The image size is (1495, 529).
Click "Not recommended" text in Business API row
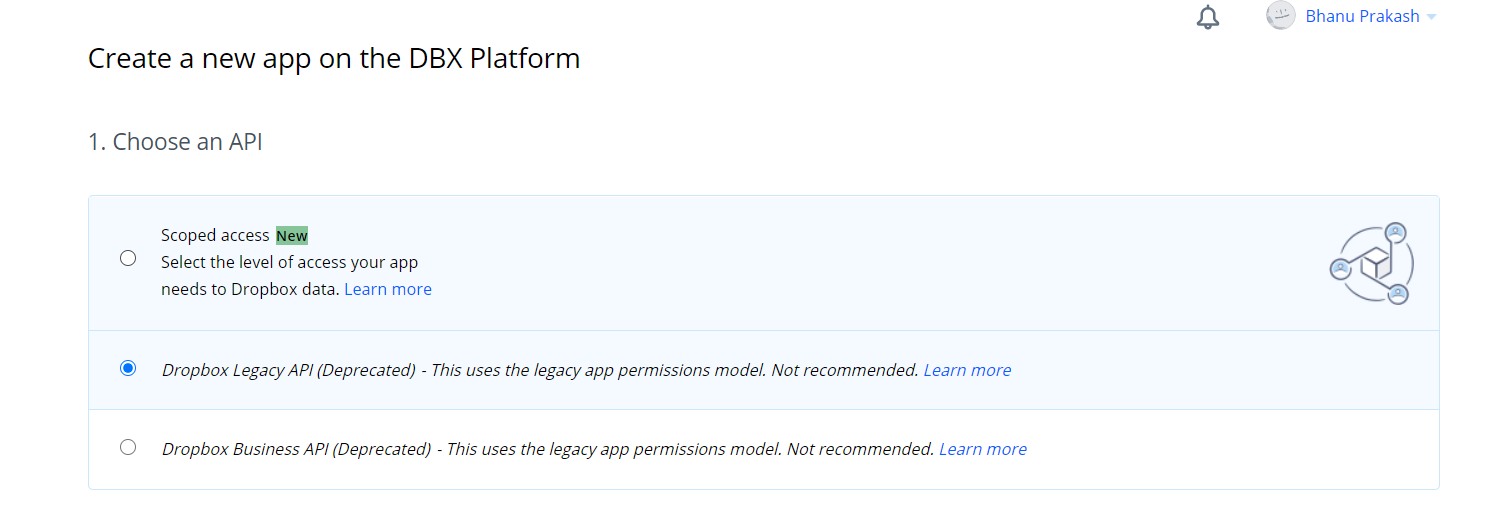860,449
